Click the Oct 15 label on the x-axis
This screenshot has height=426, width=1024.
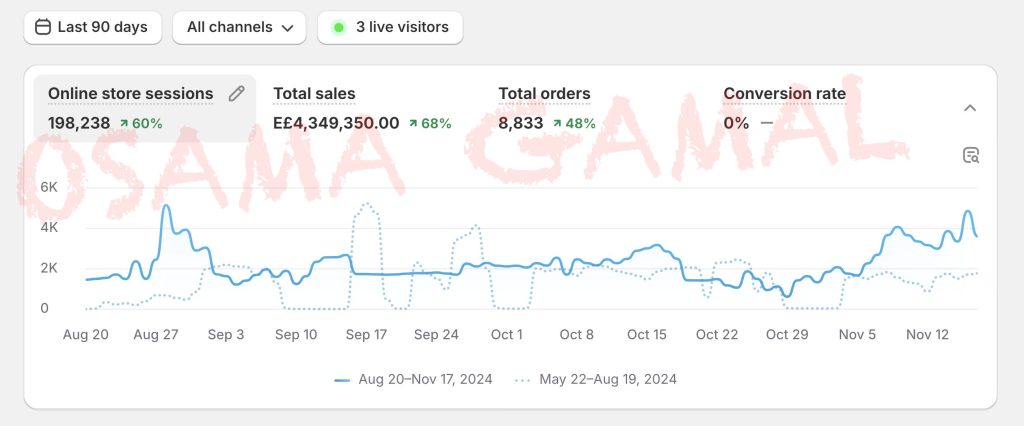coord(647,335)
